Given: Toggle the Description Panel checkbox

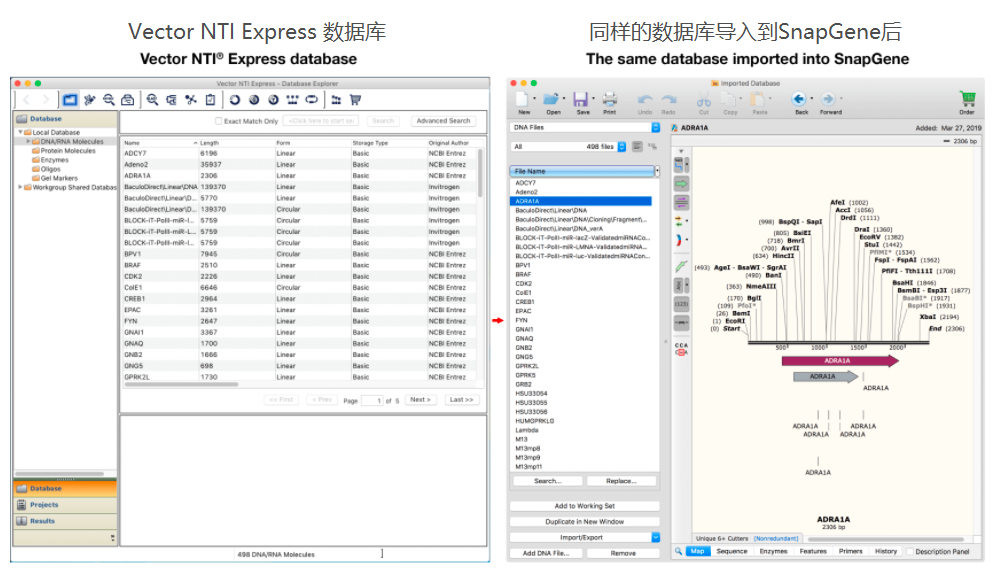Looking at the screenshot, I should [910, 552].
